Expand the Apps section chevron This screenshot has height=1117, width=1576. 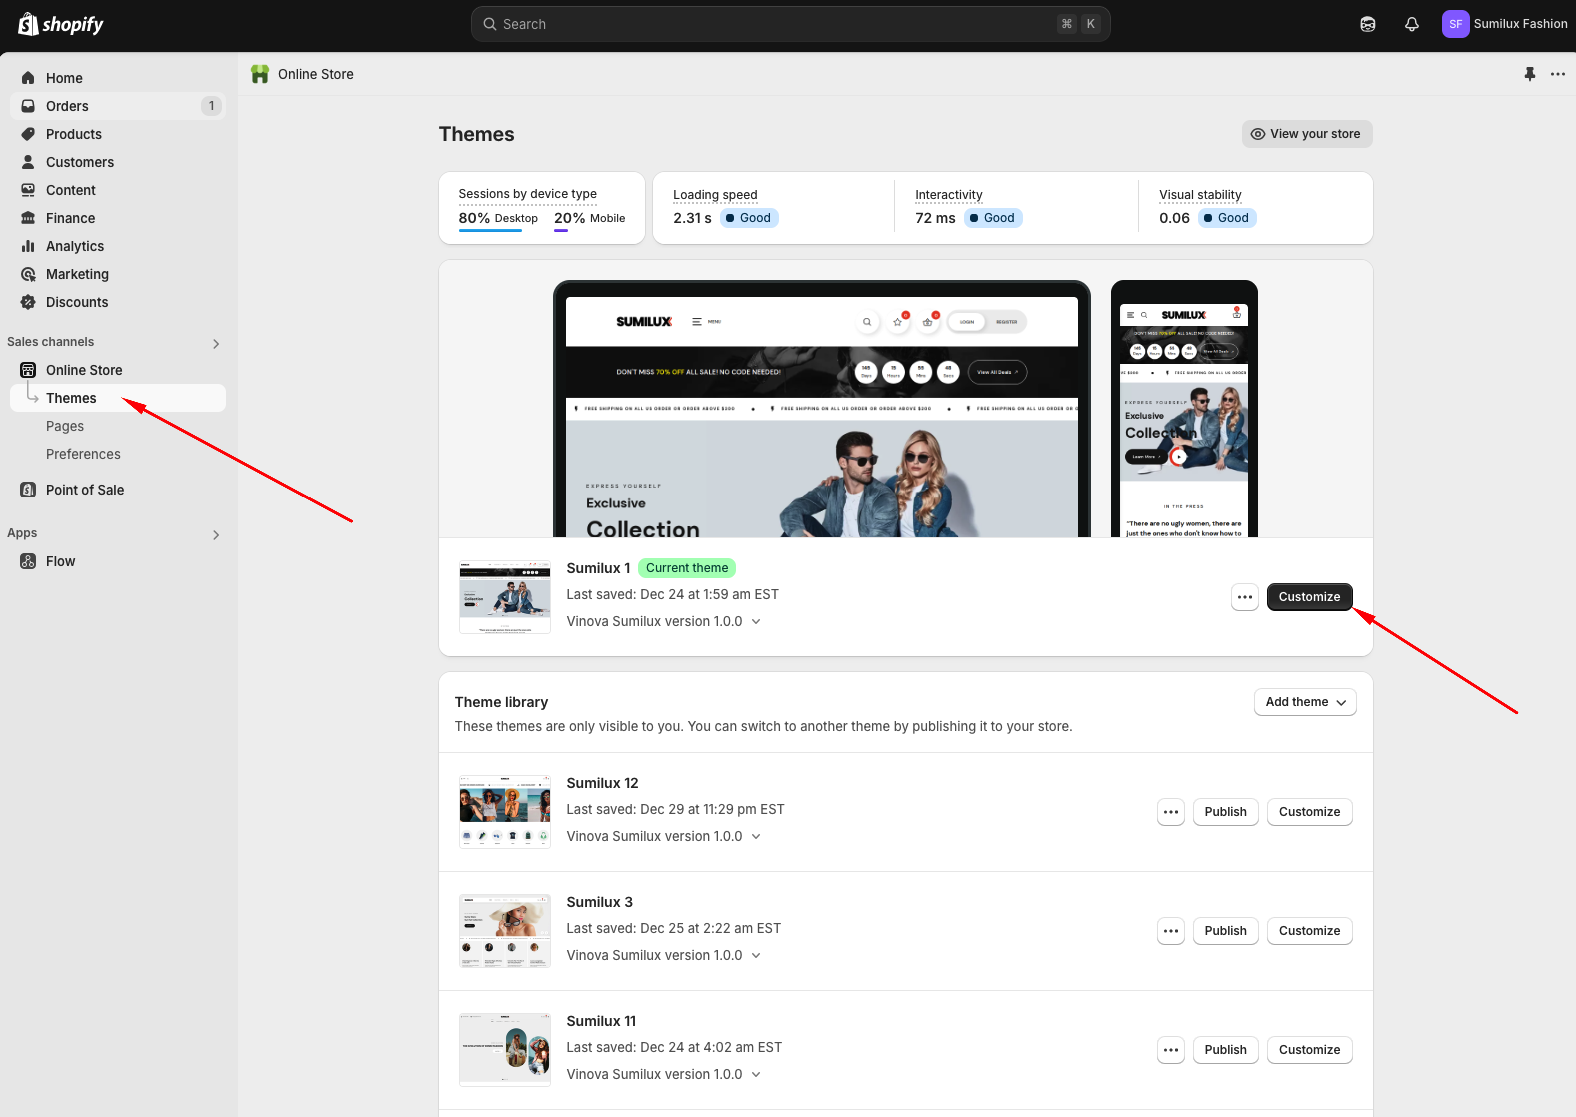[x=216, y=534]
